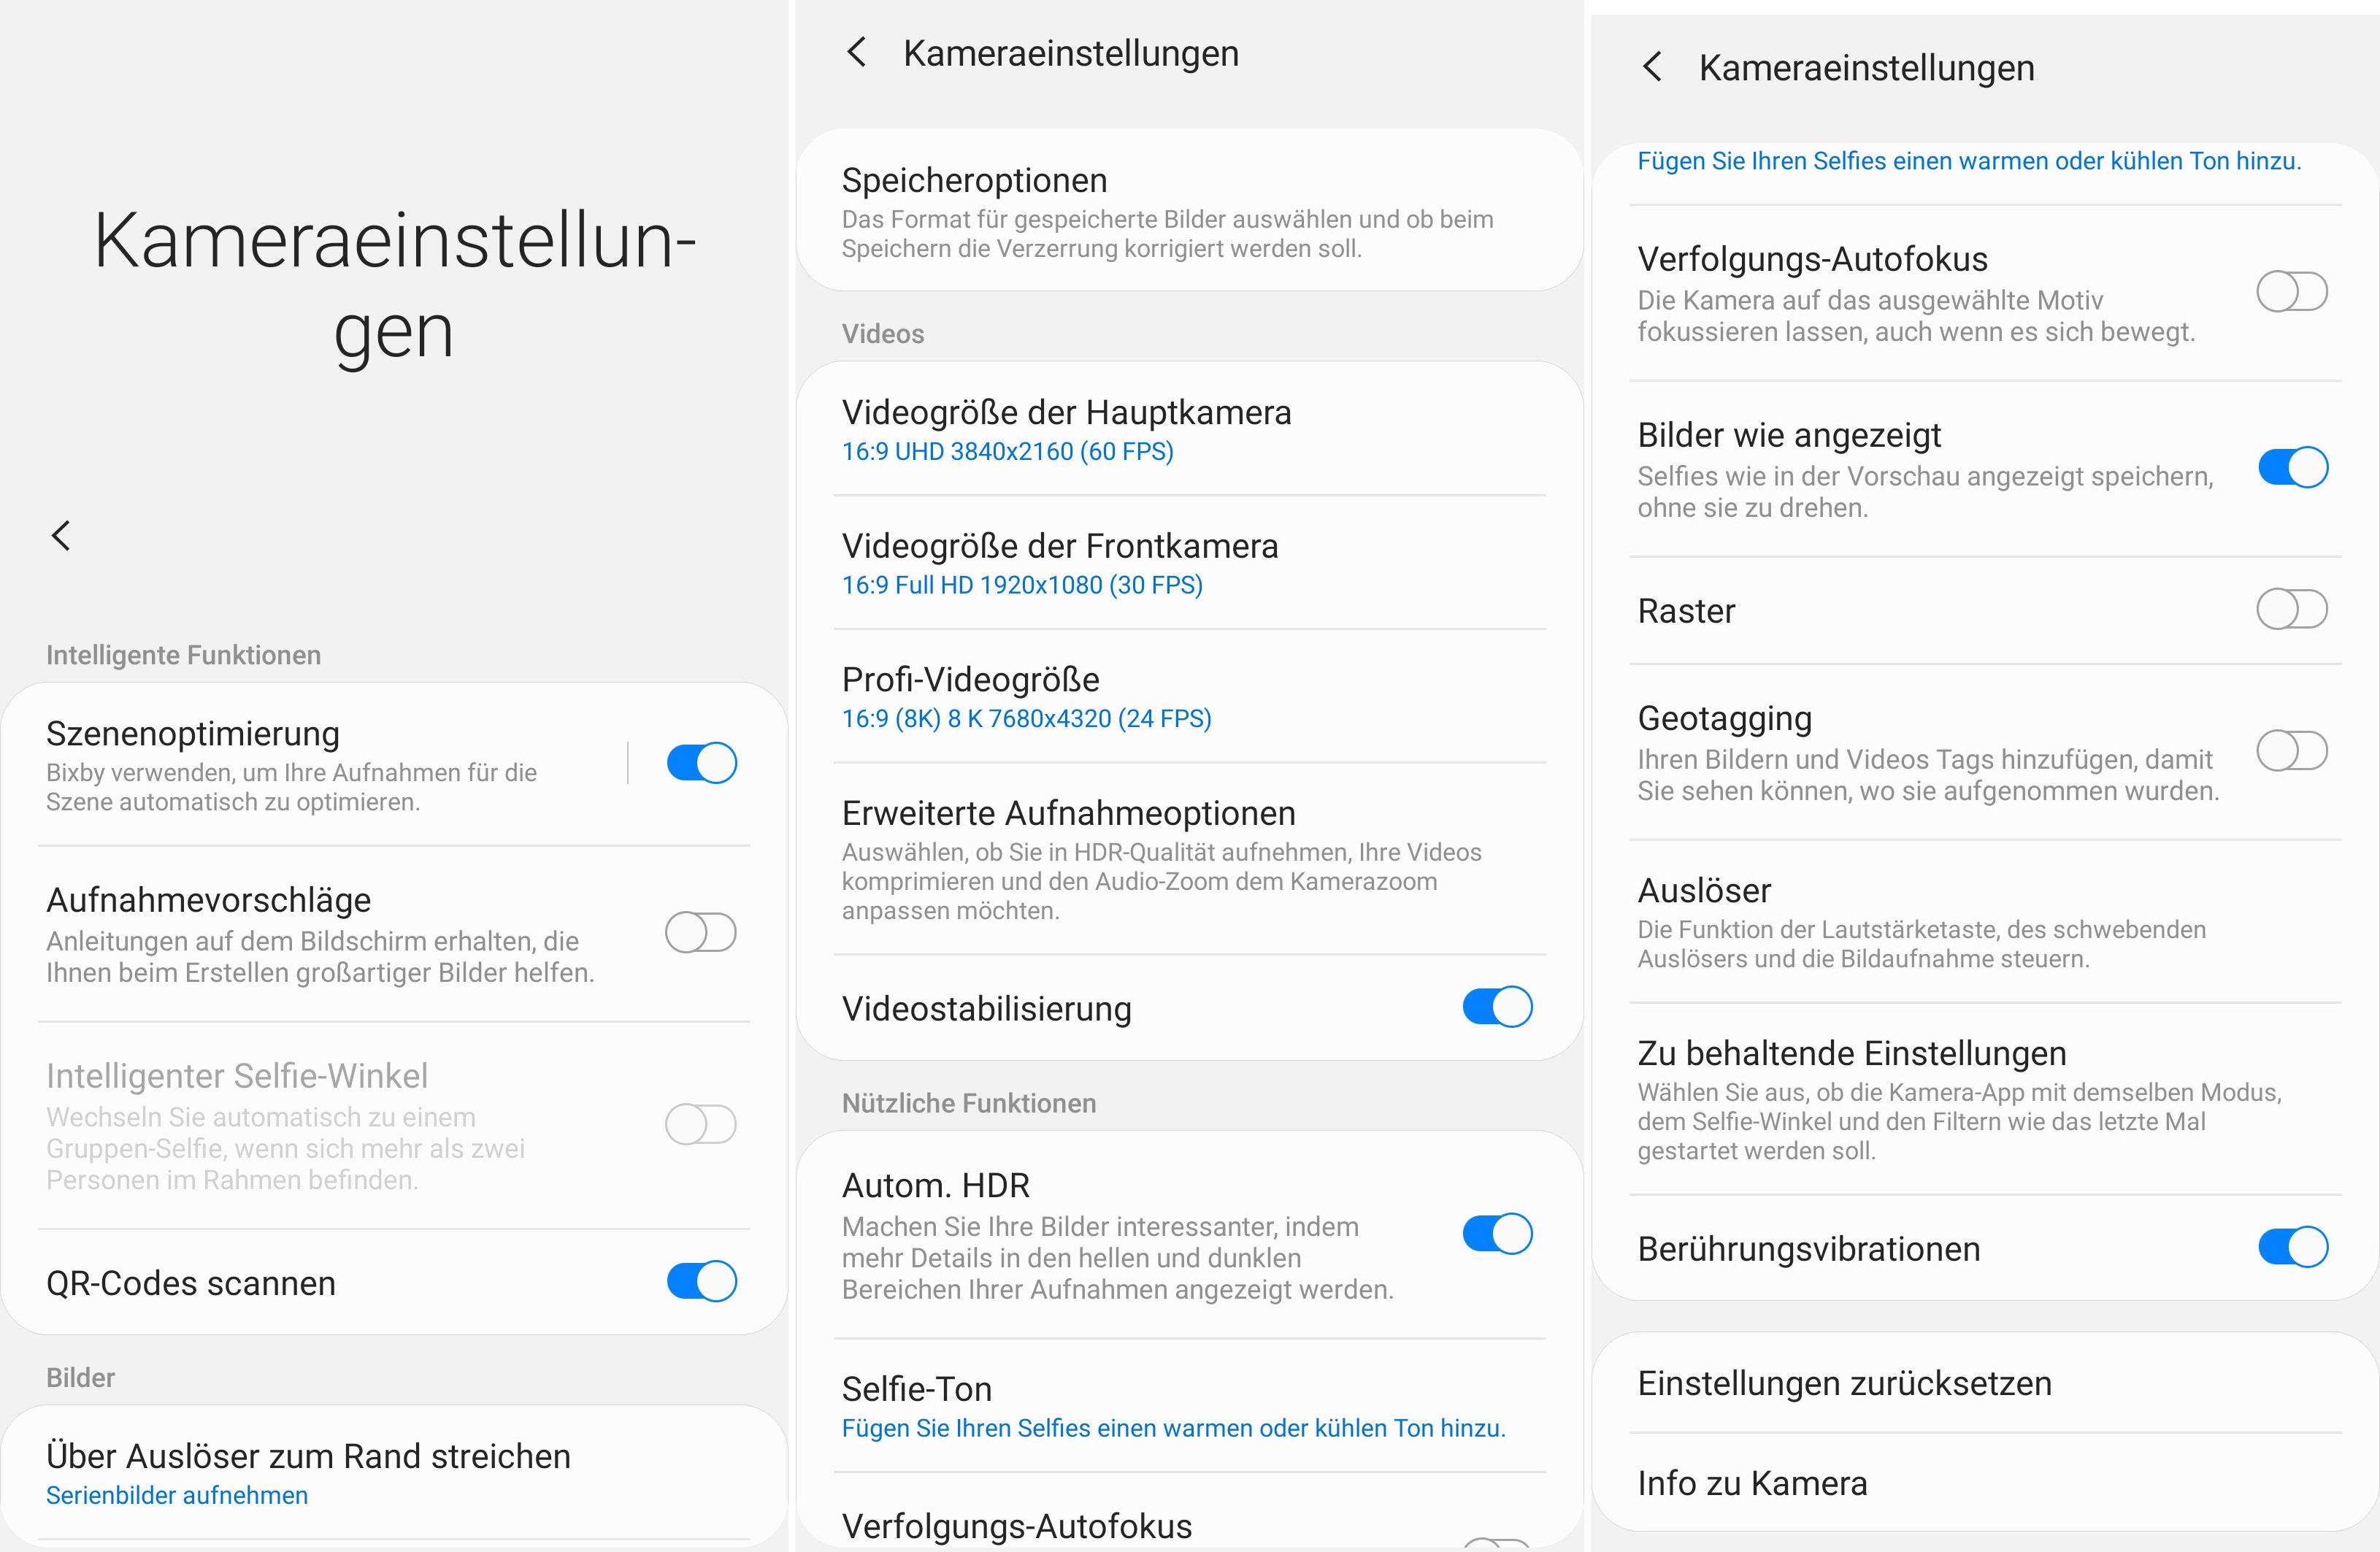Screen dimensions: 2380x1552
Task: Enable Geotagging switch
Action: tap(2292, 751)
